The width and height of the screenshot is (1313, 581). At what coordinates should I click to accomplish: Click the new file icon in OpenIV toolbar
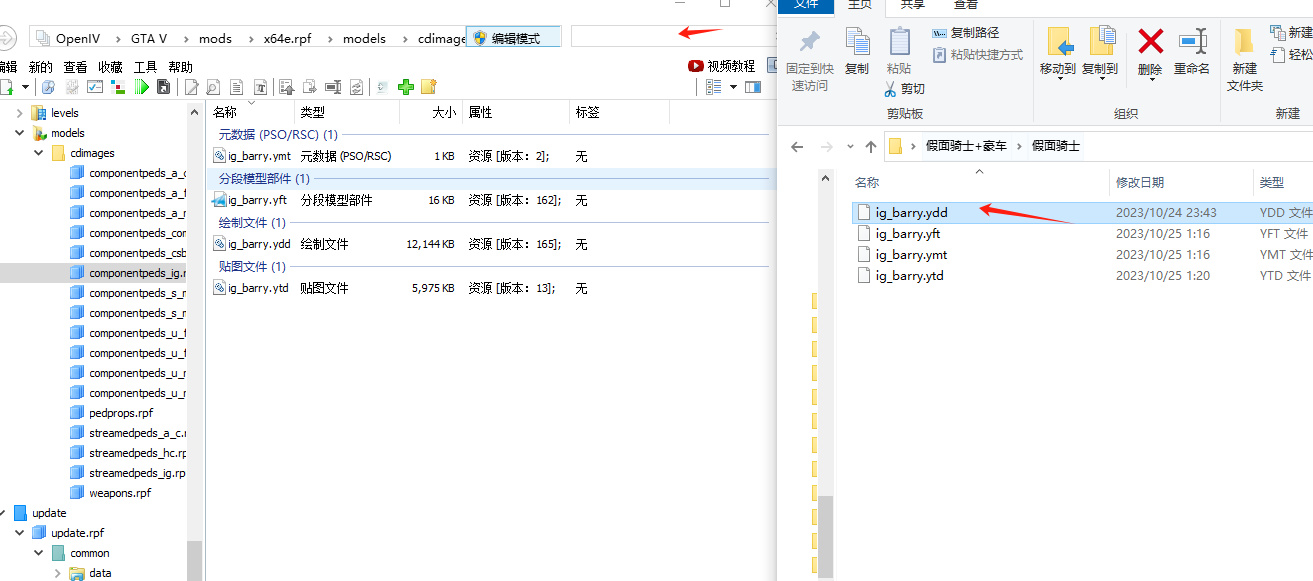click(x=5, y=87)
